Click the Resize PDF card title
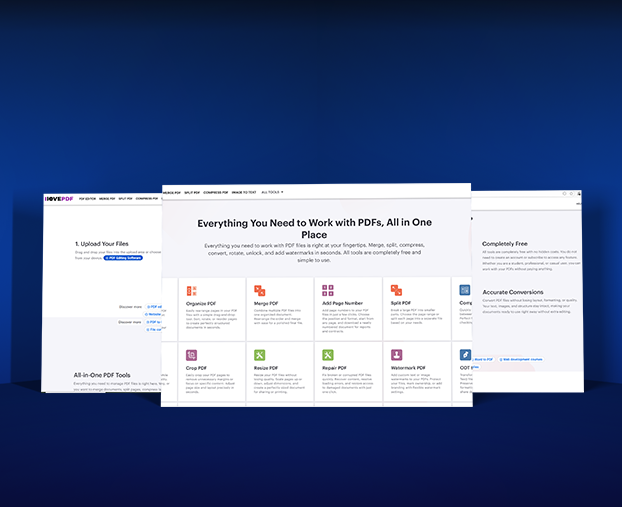 pos(266,368)
